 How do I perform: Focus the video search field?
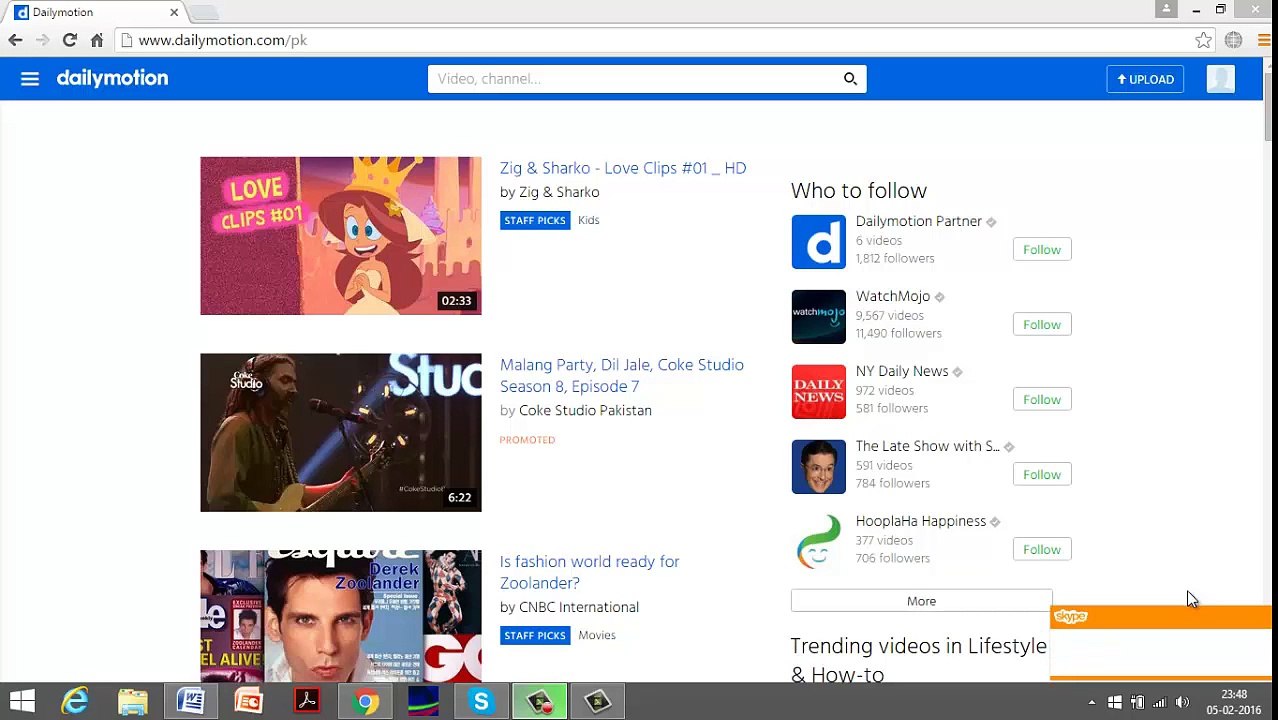[634, 79]
